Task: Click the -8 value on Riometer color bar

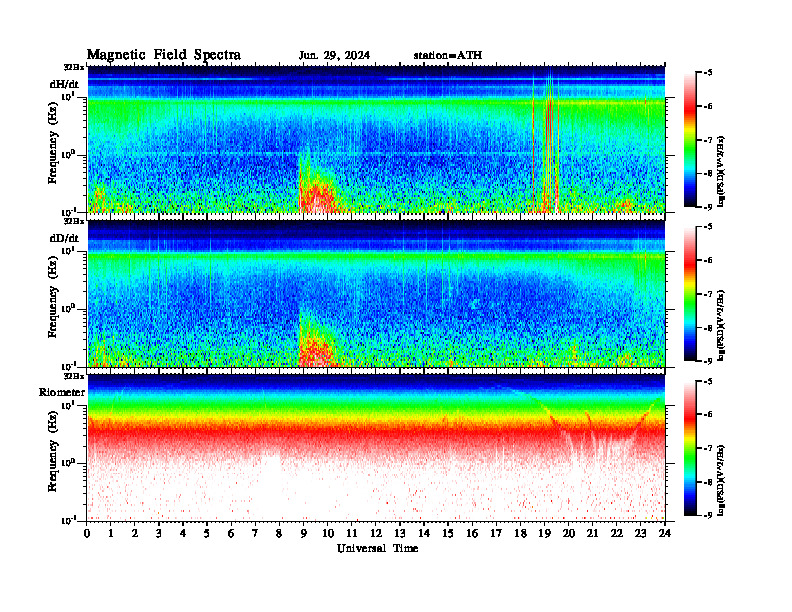Action: click(708, 482)
